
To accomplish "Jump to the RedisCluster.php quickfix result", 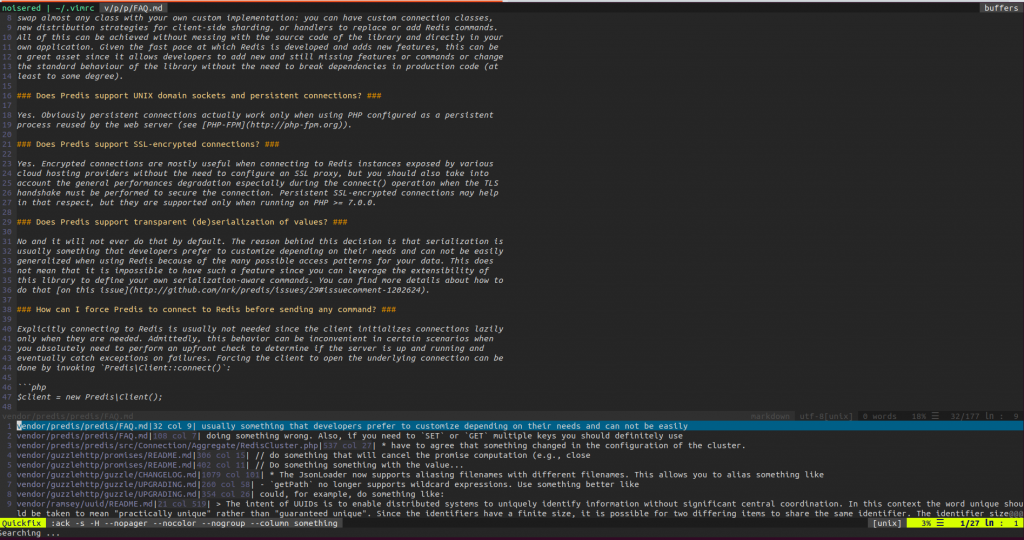I will click(x=381, y=445).
